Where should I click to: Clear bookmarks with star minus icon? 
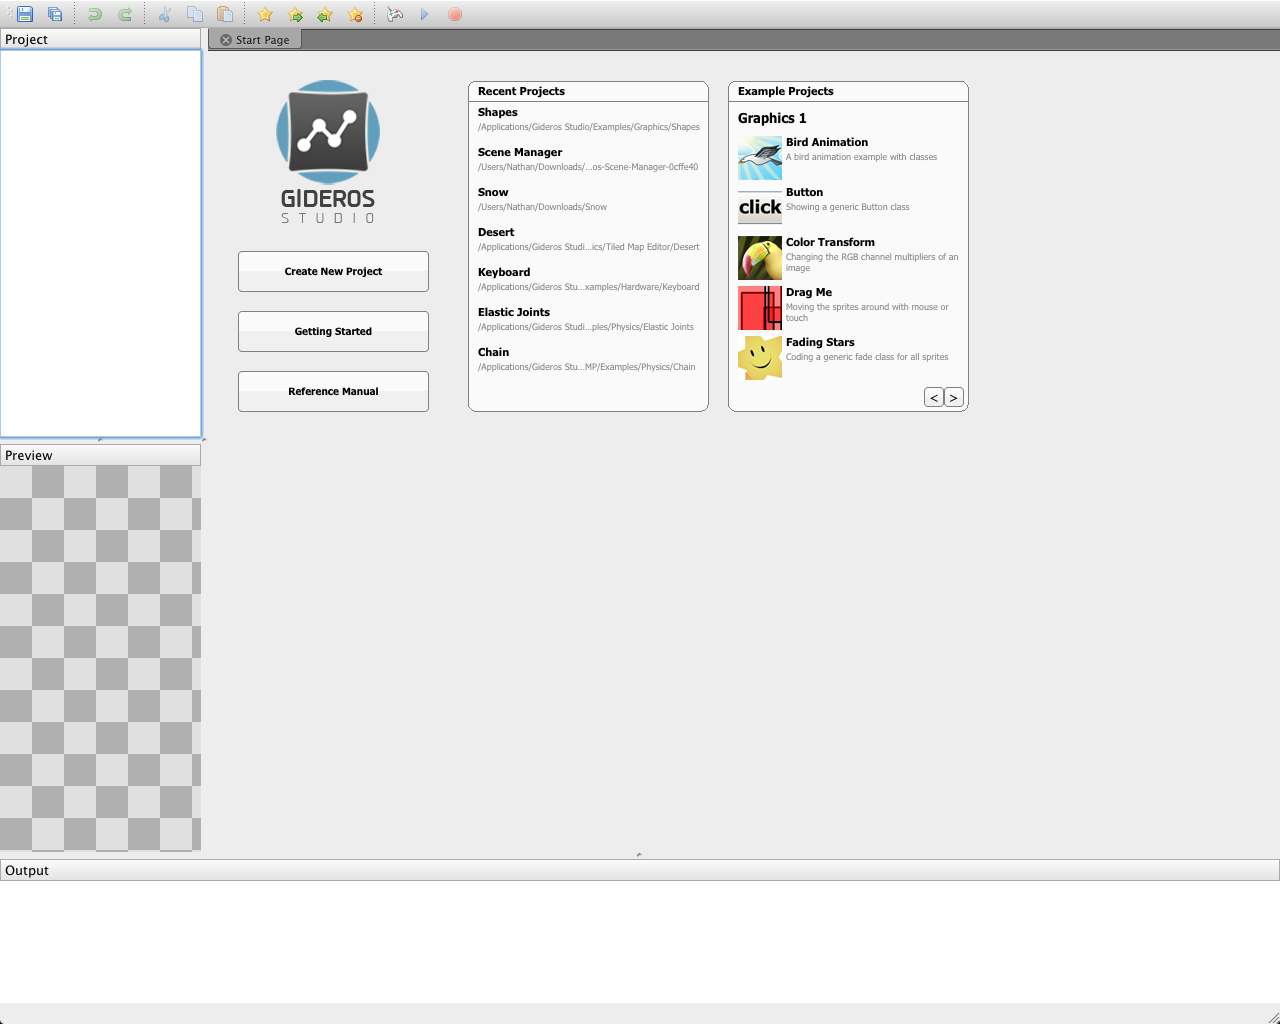pyautogui.click(x=355, y=14)
